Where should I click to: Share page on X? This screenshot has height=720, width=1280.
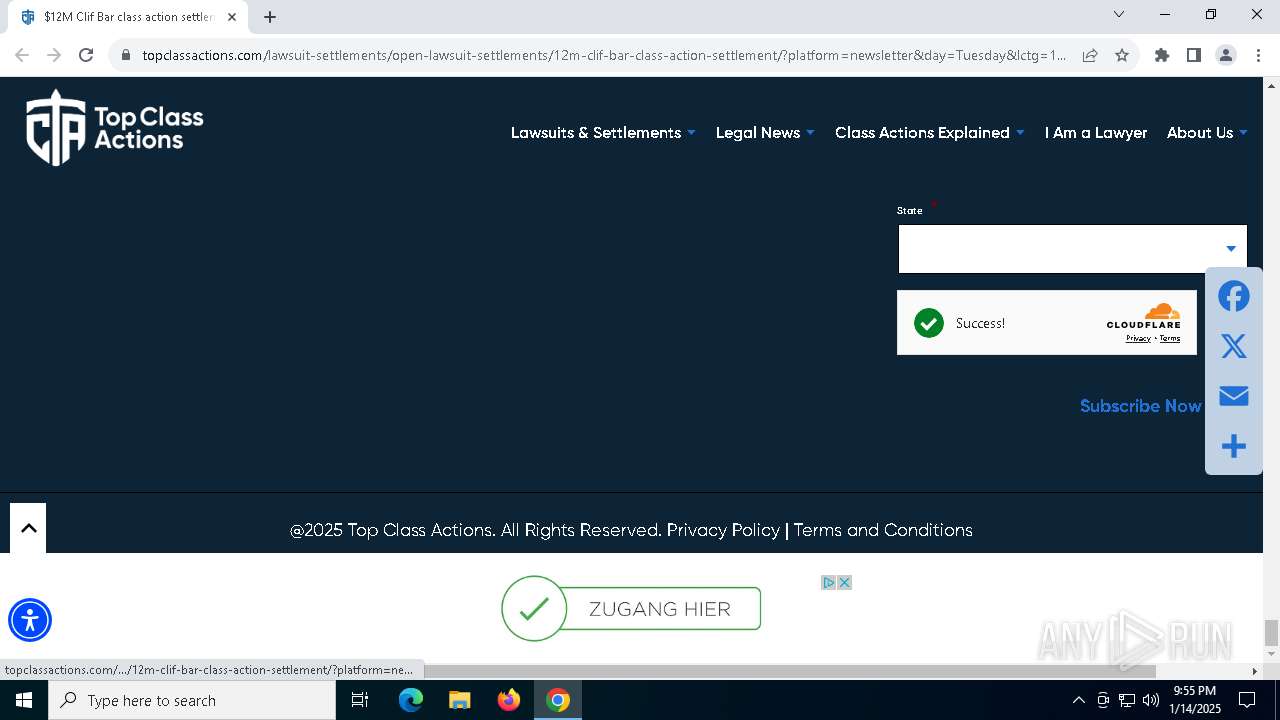(1234, 346)
